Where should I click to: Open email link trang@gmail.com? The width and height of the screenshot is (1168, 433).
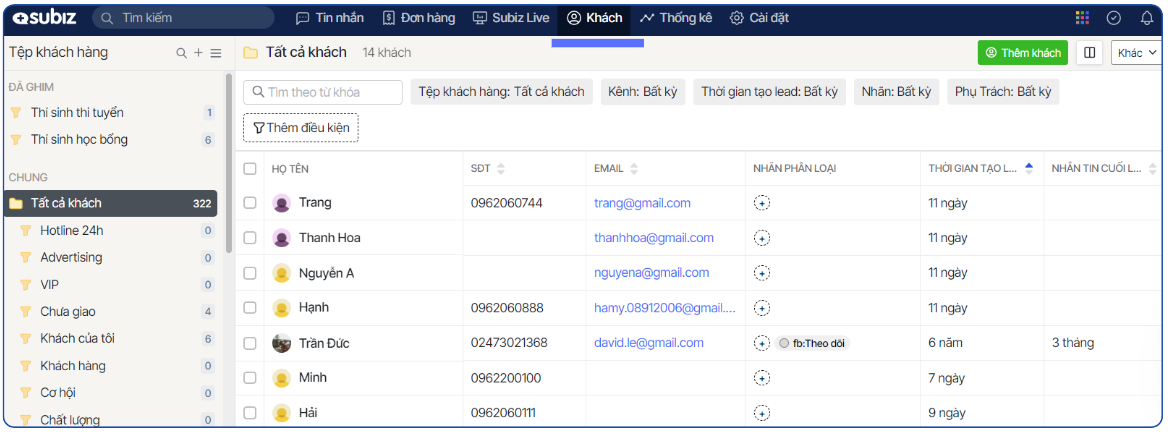click(x=642, y=203)
